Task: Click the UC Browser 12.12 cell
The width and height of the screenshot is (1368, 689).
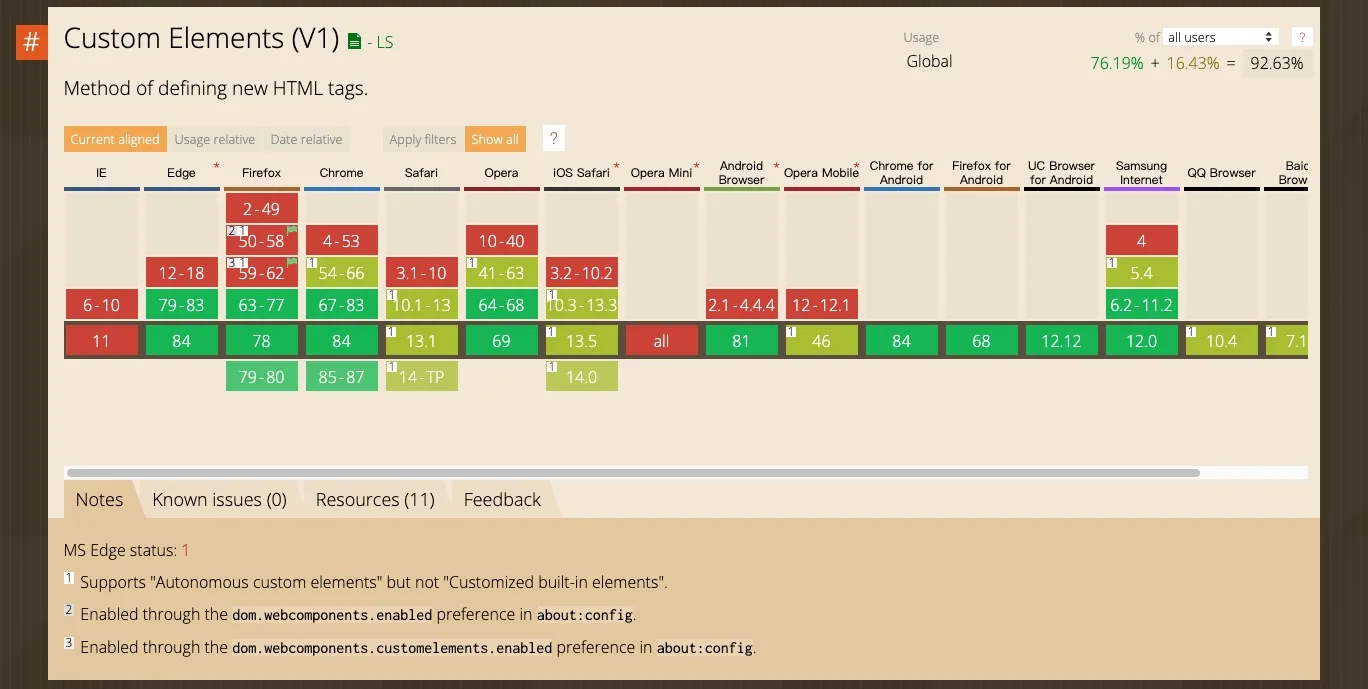Action: (1061, 341)
